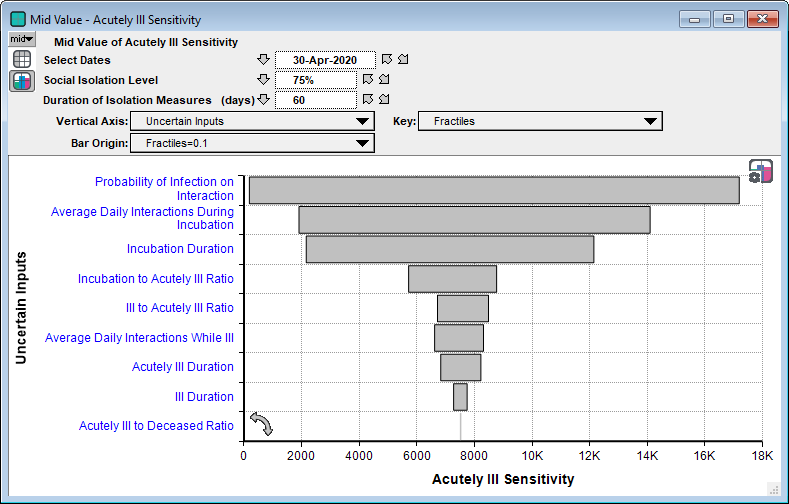Step to next value for Select Dates

pos(403,59)
